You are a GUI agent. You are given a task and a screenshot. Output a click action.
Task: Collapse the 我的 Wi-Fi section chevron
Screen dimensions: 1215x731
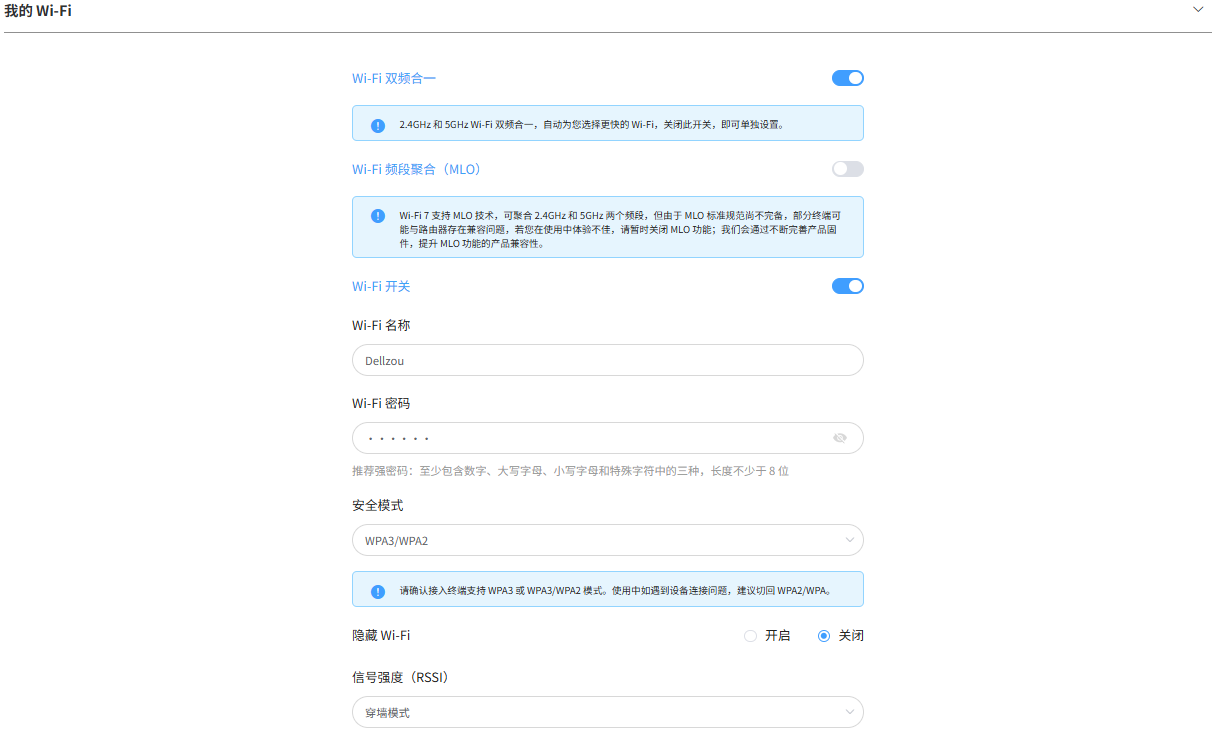click(x=1198, y=10)
